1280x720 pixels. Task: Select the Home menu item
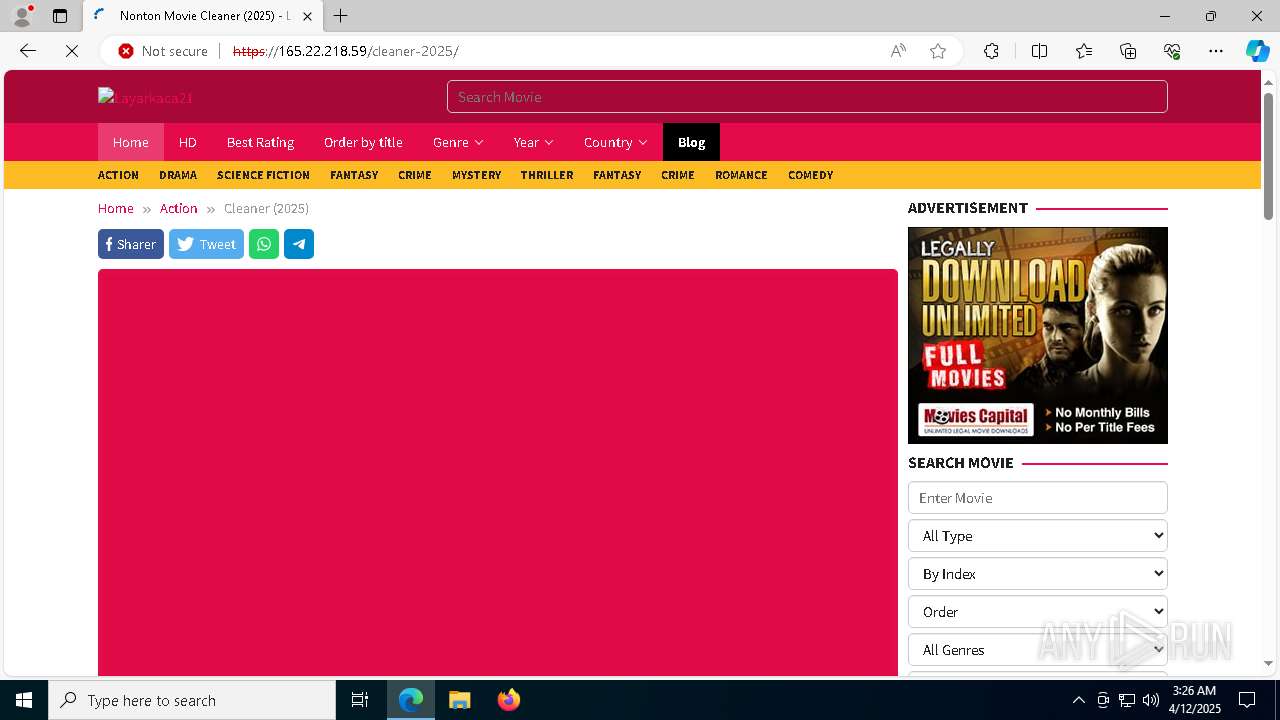tap(131, 142)
